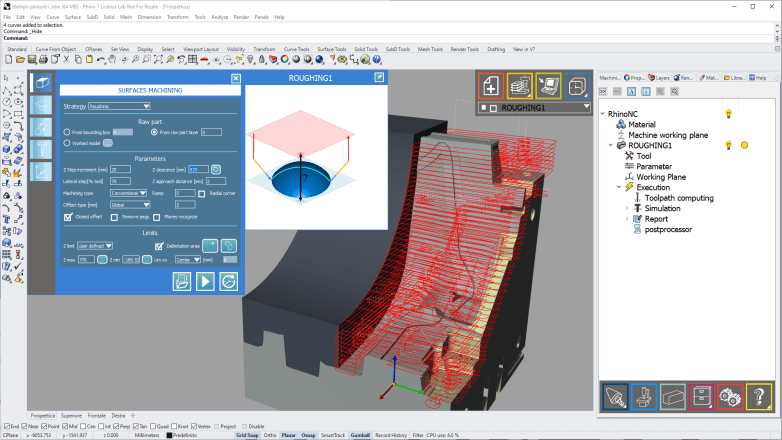782x440 pixels.
Task: Toggle ROUGHING1 visibility lightbulb in tree
Action: pyautogui.click(x=729, y=145)
